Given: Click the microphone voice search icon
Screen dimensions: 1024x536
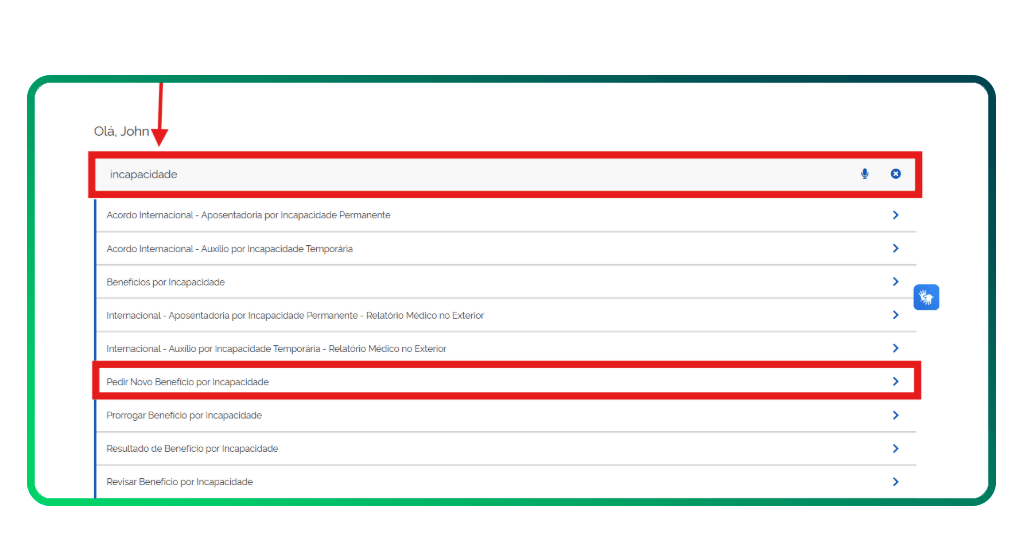Looking at the screenshot, I should click(865, 174).
